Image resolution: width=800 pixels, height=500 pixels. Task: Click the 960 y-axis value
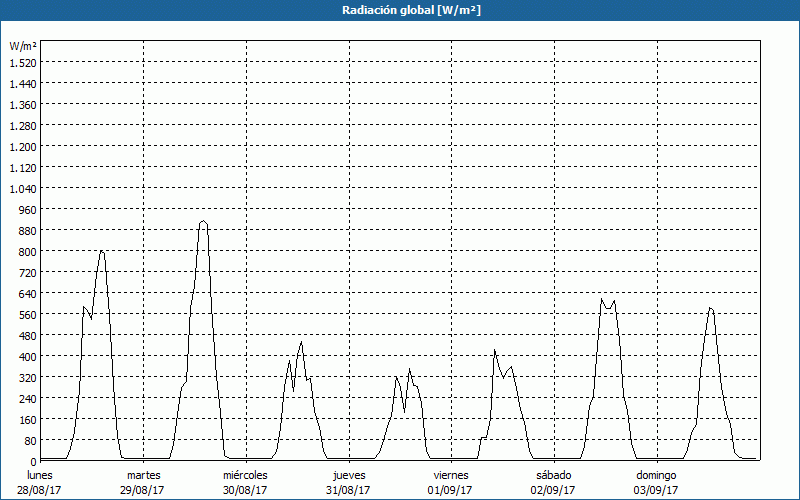point(28,210)
